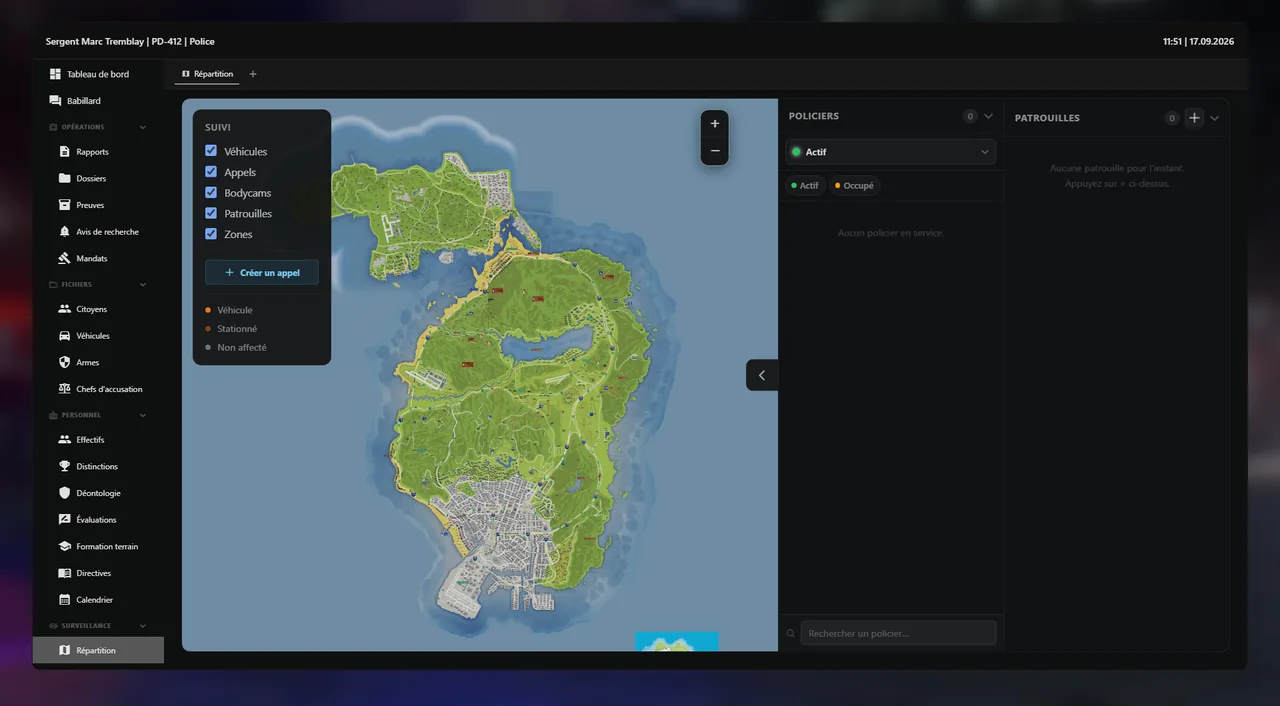The width and height of the screenshot is (1280, 706).
Task: Zoom out on the map with minus
Action: (714, 151)
